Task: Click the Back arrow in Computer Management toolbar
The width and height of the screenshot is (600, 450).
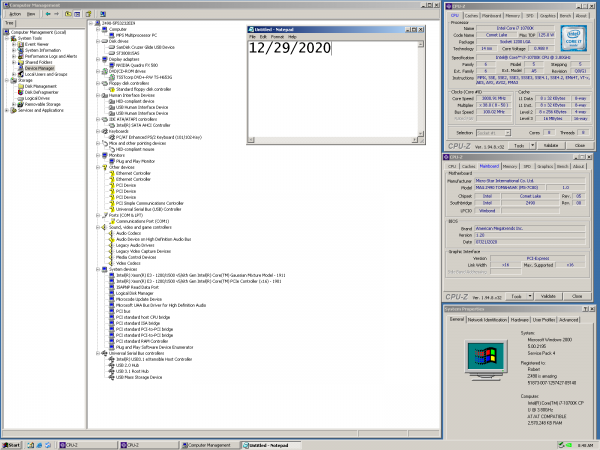Action: tap(47, 15)
